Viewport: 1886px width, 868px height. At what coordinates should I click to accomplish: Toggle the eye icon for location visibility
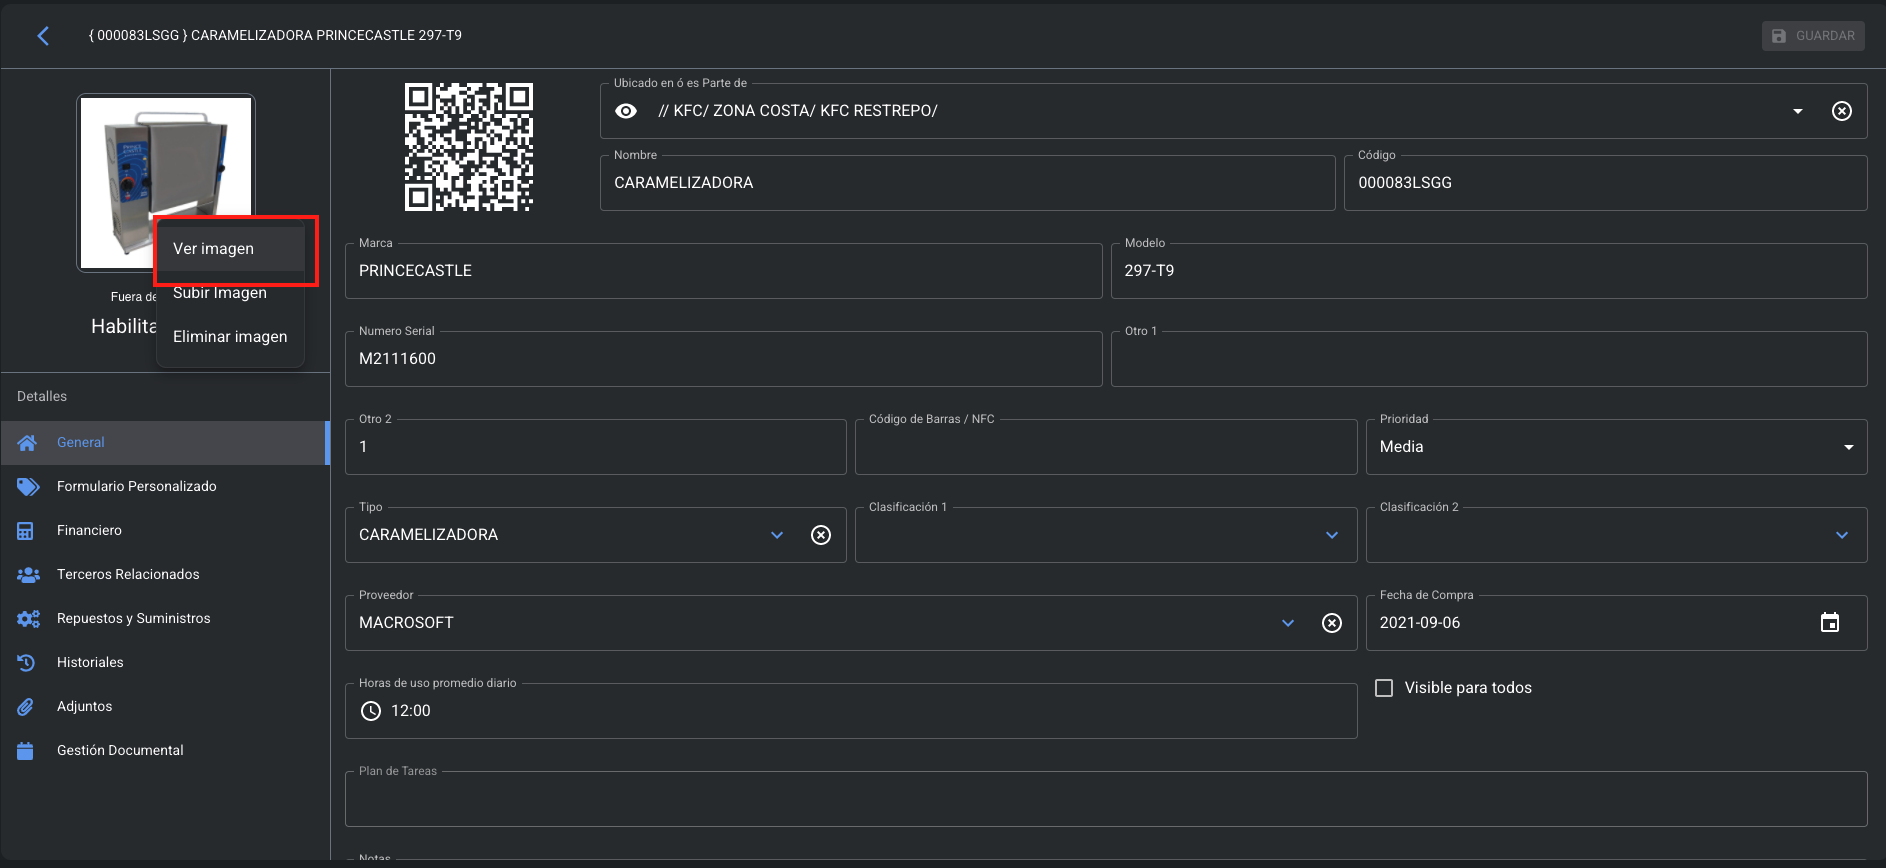point(626,111)
